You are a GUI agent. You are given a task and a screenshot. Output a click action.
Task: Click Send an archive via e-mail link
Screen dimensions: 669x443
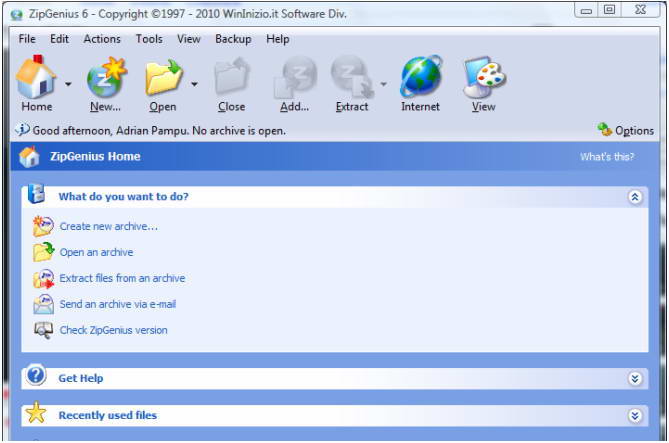tap(118, 304)
